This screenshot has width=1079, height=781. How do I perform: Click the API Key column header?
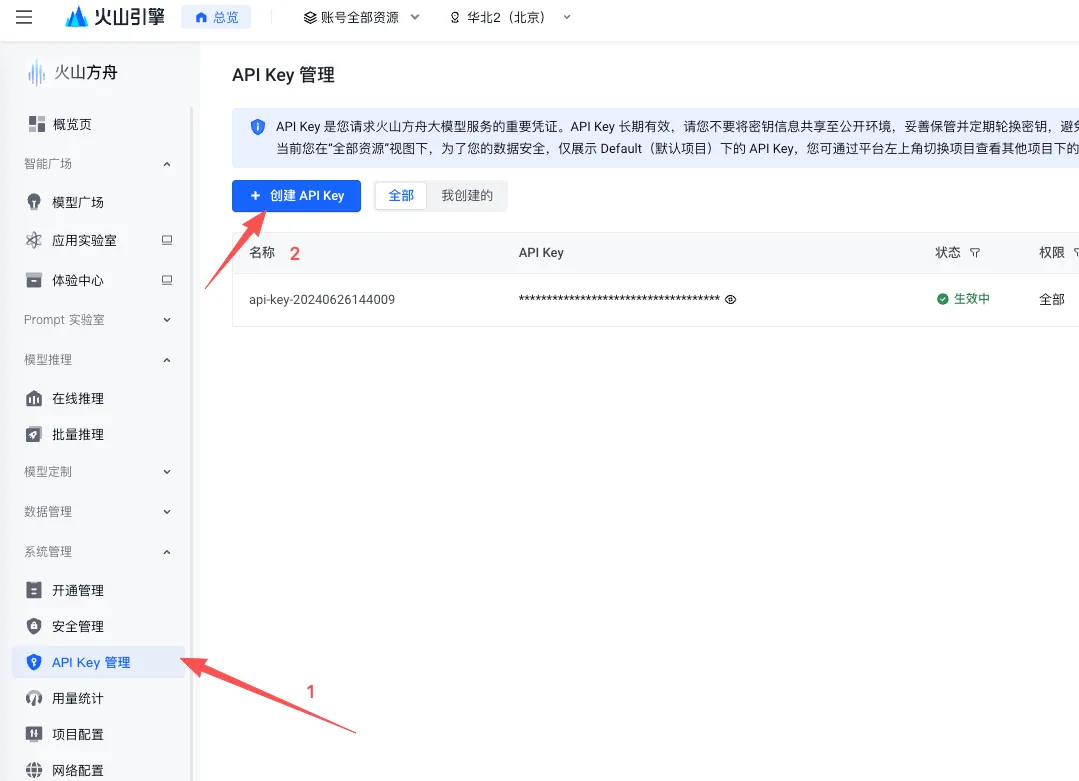pos(541,253)
